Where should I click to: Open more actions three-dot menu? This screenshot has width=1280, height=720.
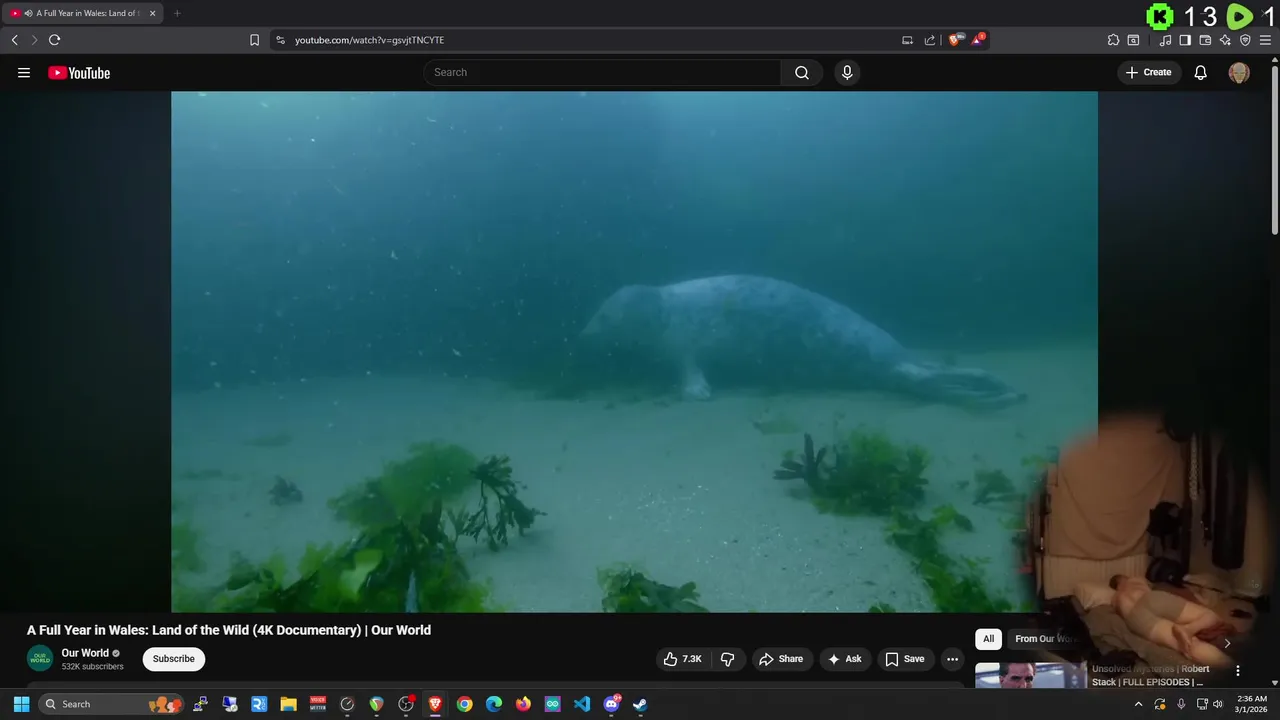click(953, 659)
